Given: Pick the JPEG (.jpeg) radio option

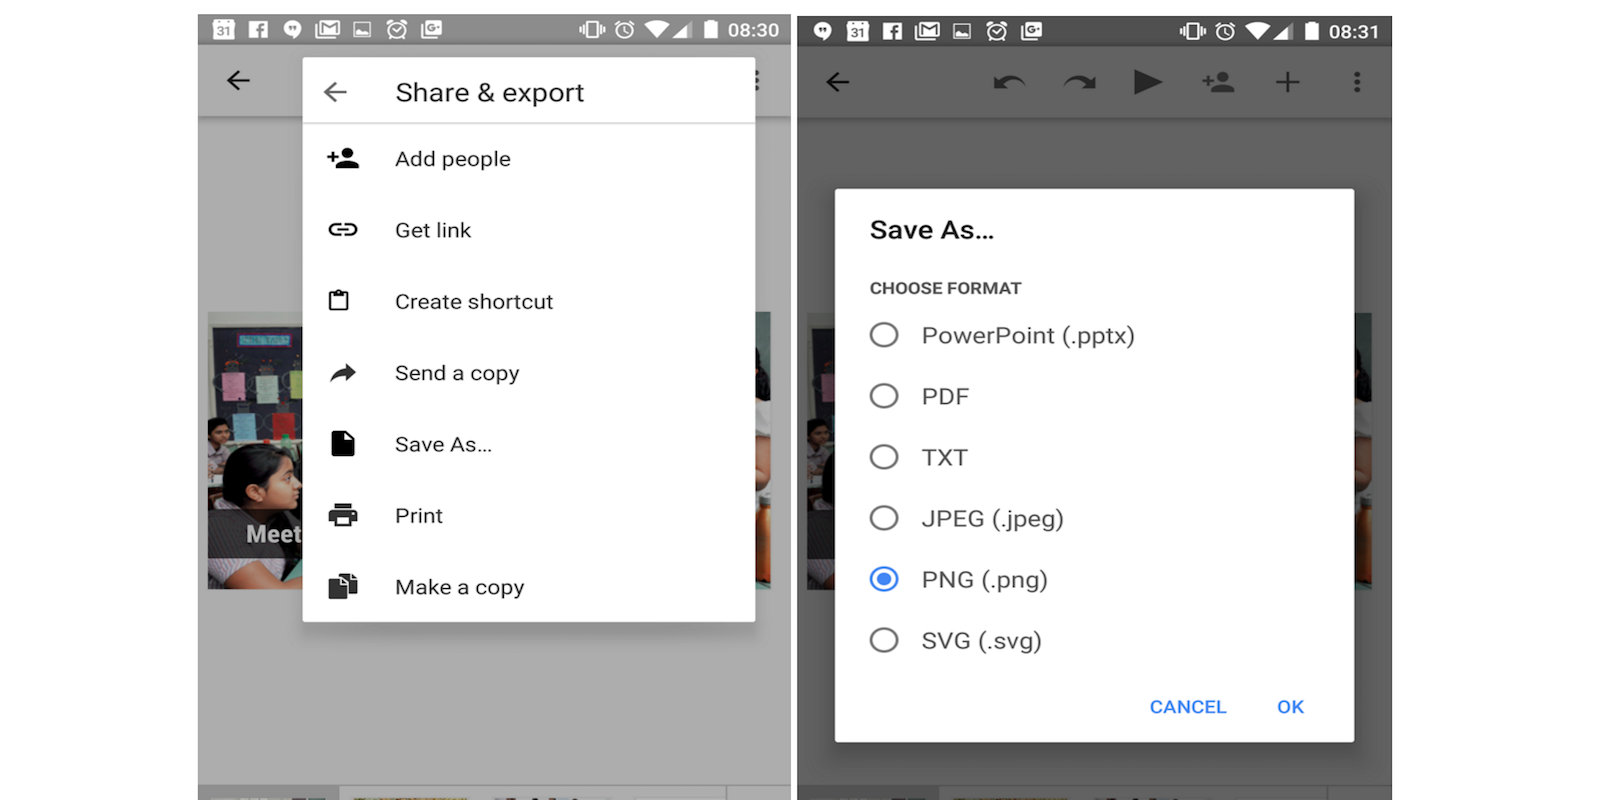Looking at the screenshot, I should [884, 518].
